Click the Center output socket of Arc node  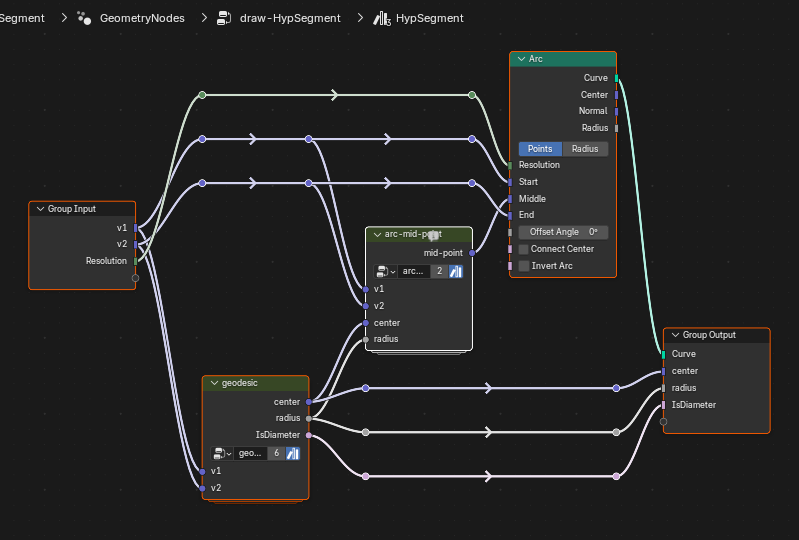(617, 95)
